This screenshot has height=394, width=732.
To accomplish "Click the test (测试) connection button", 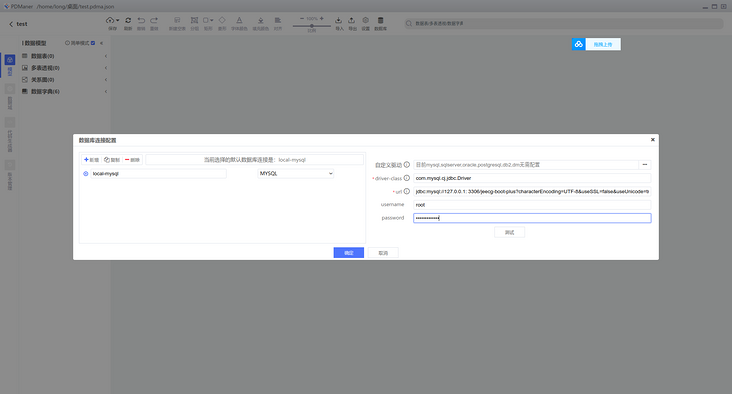I will click(509, 232).
